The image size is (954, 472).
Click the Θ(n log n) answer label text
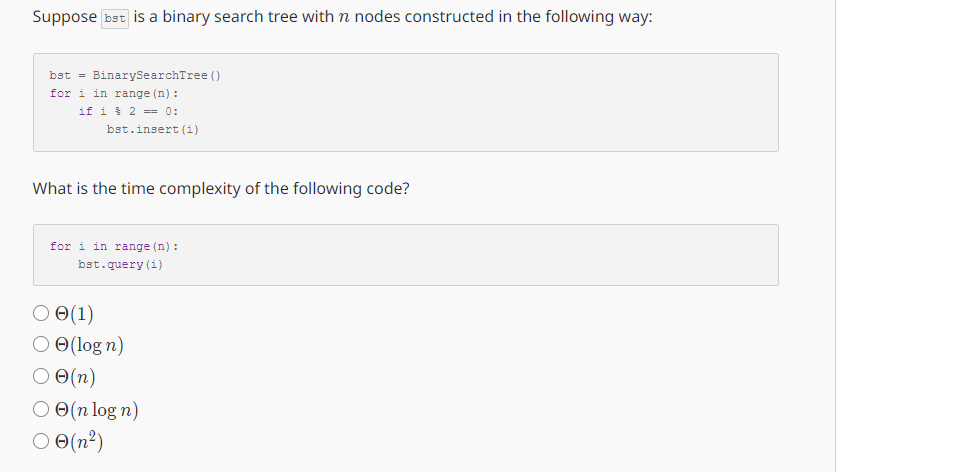click(x=97, y=410)
